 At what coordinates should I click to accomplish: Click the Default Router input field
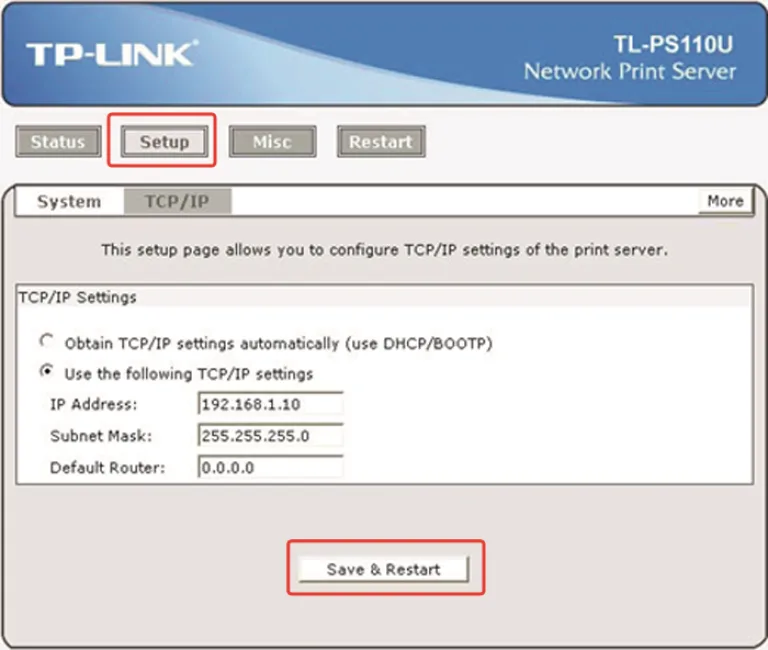(x=270, y=467)
